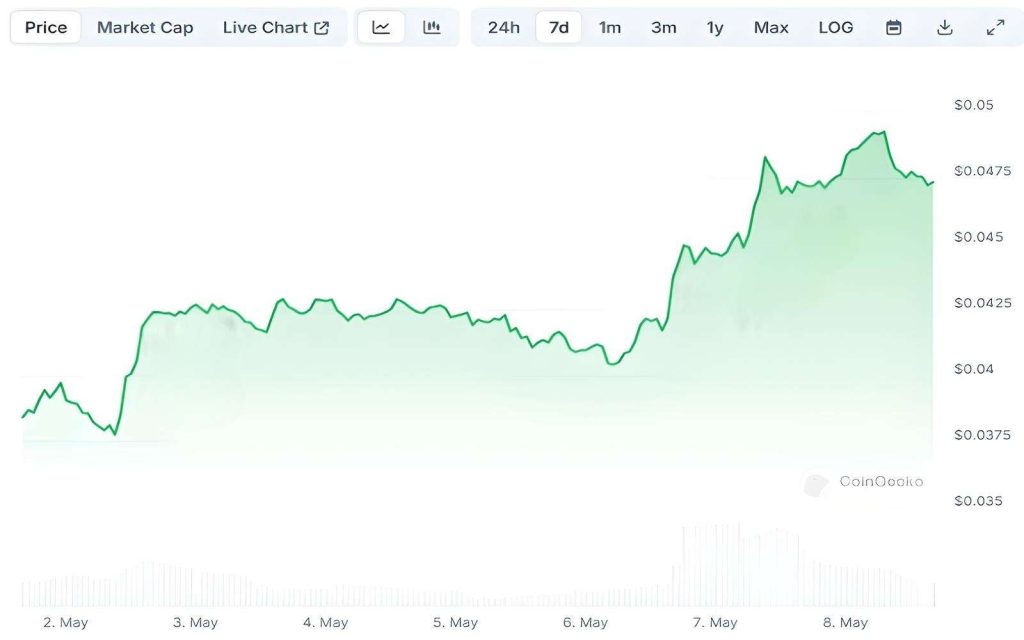Click the download chart data icon
Screen dimensions: 1024x640
pos(945,27)
